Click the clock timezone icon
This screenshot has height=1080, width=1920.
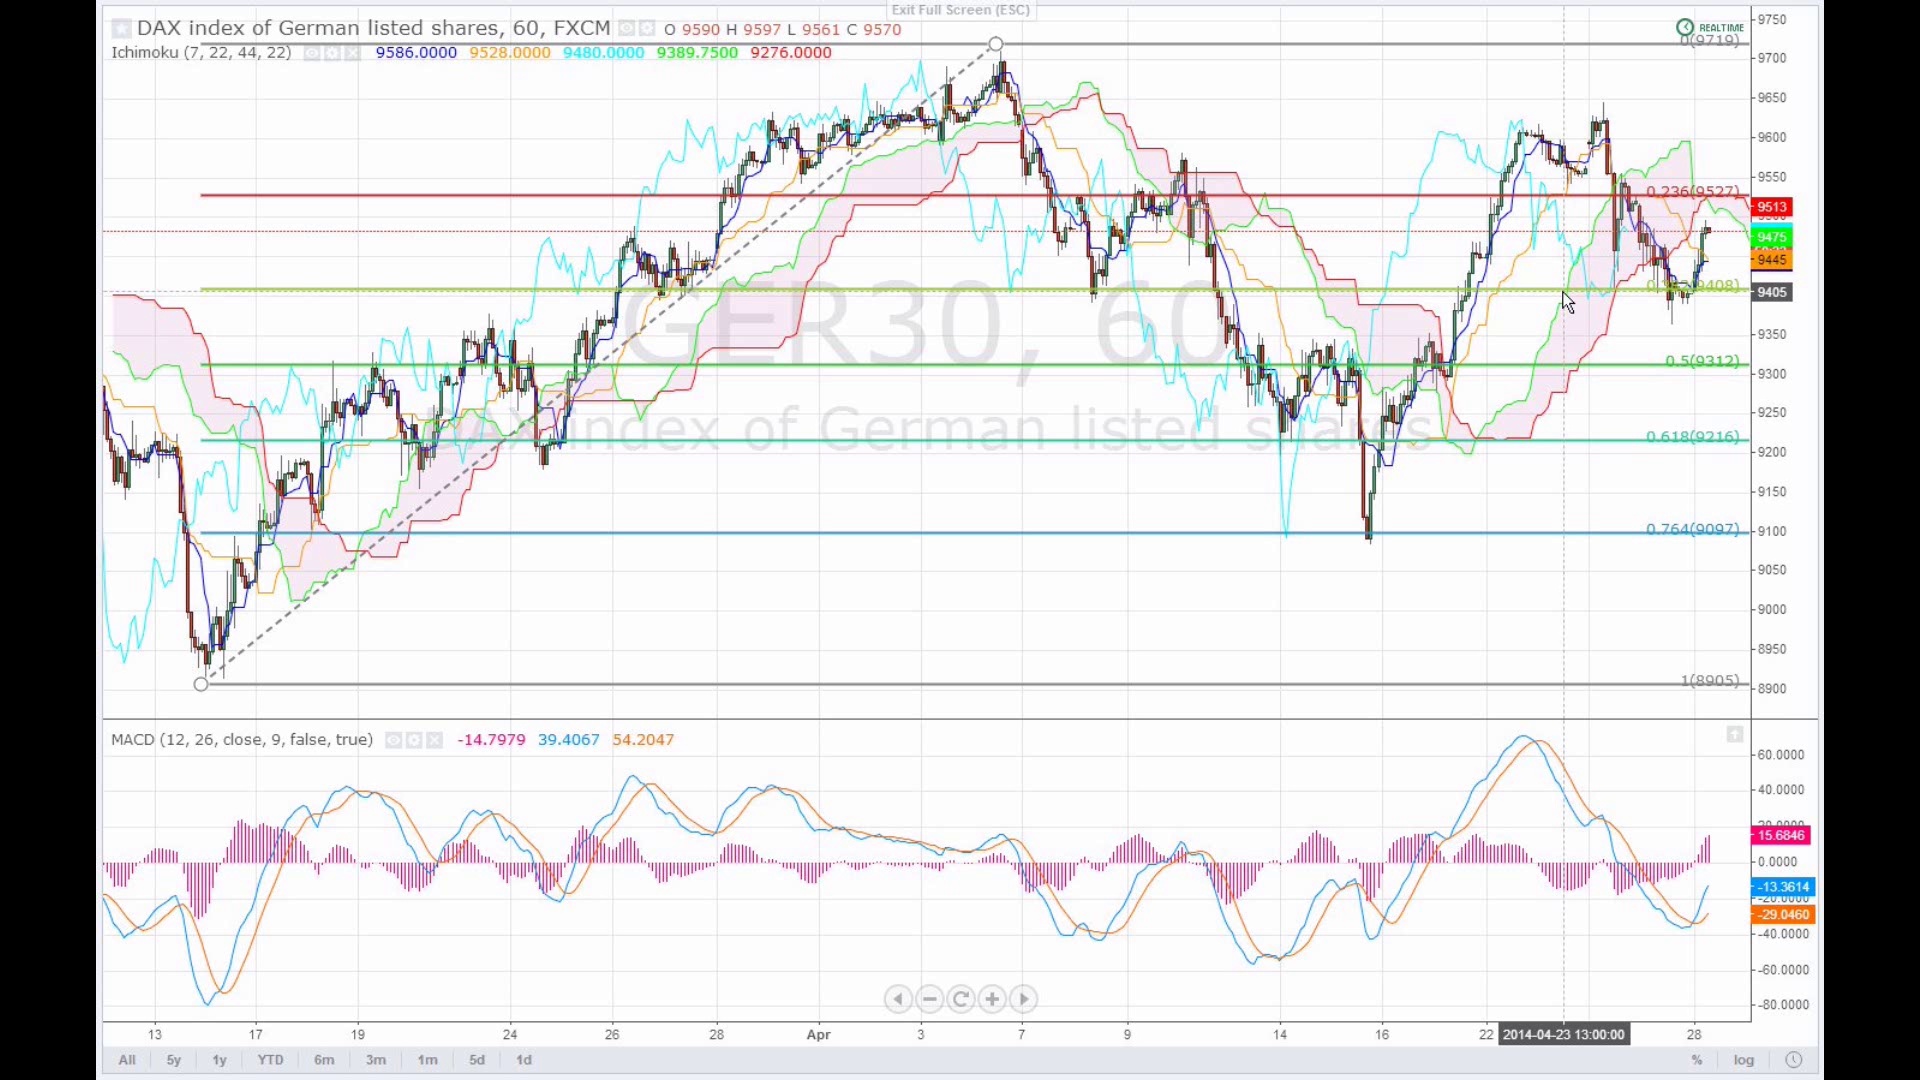pos(1793,1060)
